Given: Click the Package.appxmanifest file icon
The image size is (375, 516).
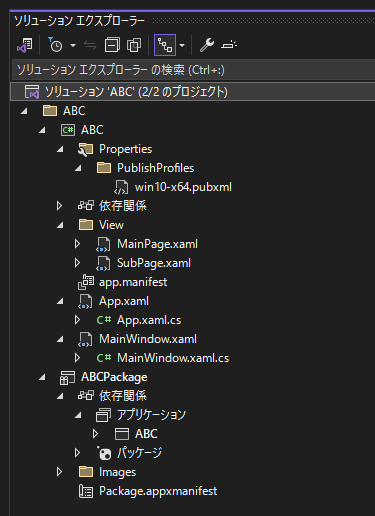Looking at the screenshot, I should pos(86,491).
